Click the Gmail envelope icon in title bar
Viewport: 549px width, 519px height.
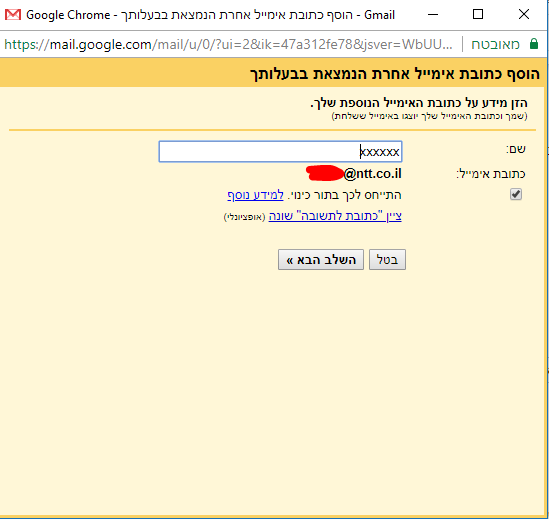coord(13,15)
